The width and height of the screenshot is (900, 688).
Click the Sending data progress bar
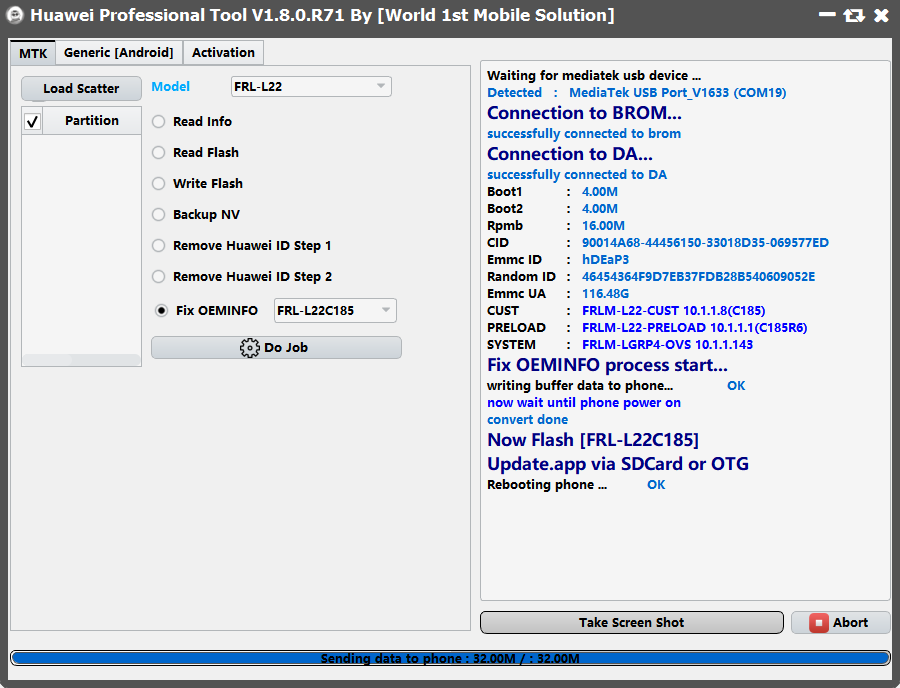(x=450, y=658)
